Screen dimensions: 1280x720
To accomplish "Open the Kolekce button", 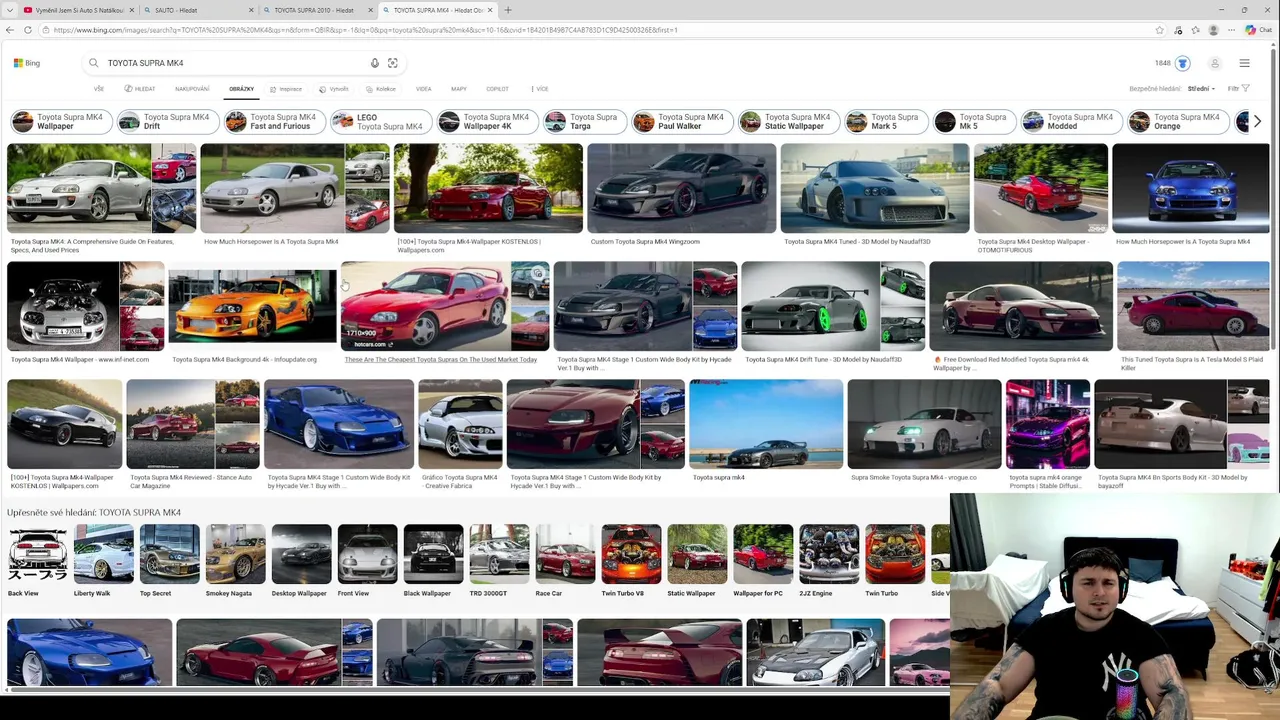I will pos(380,89).
